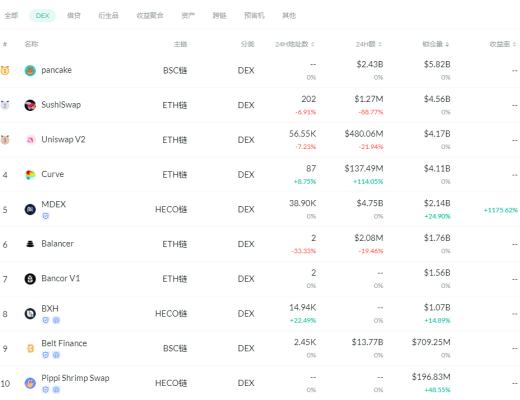520x400 pixels.
Task: Sort by the 24H额 column arrows
Action: point(380,44)
